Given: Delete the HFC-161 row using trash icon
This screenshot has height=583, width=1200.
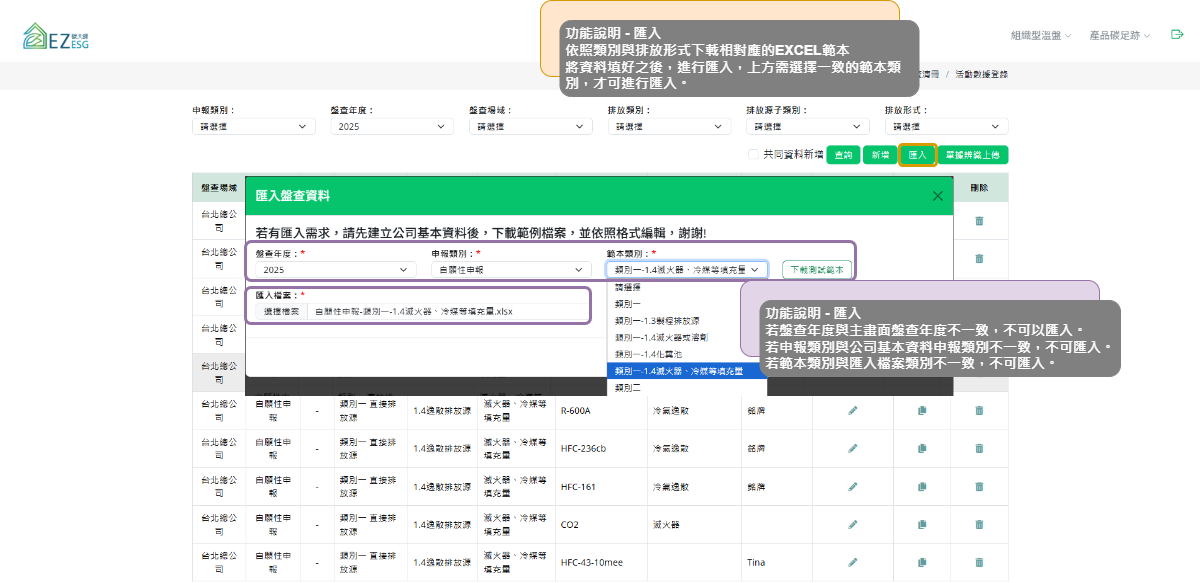Looking at the screenshot, I should pyautogui.click(x=979, y=486).
